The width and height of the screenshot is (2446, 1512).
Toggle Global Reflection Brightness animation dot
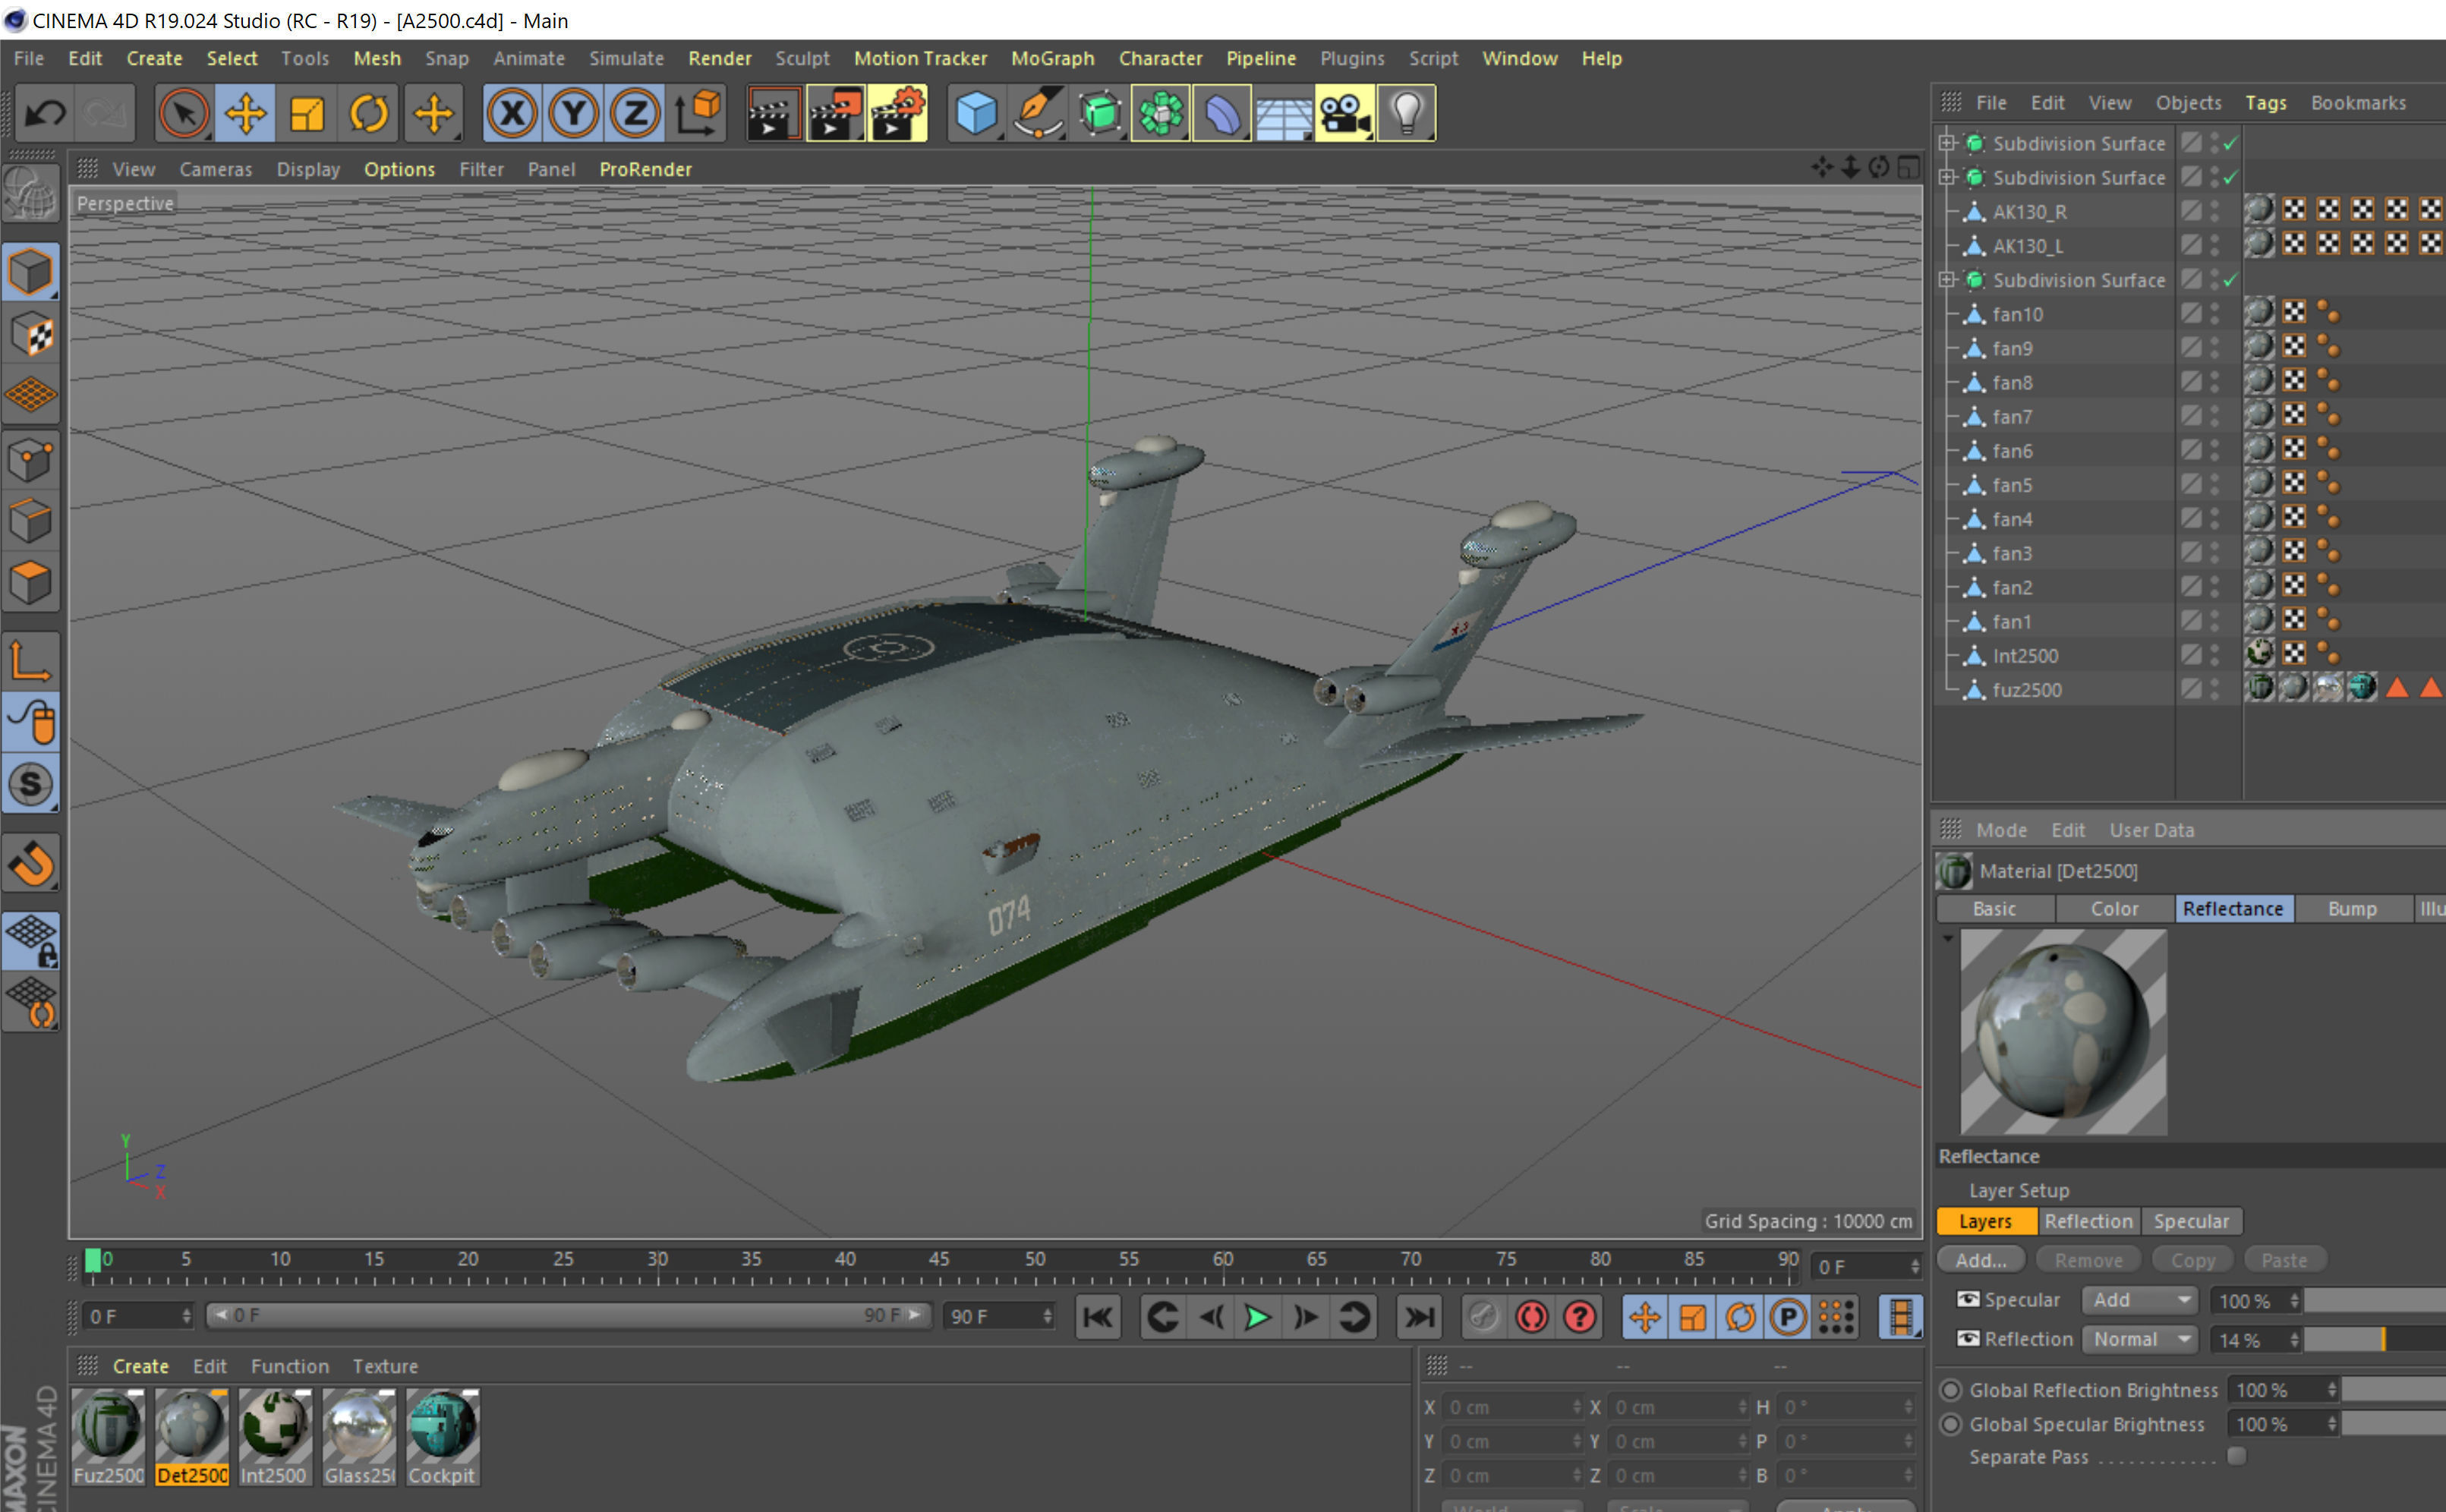(x=1950, y=1390)
